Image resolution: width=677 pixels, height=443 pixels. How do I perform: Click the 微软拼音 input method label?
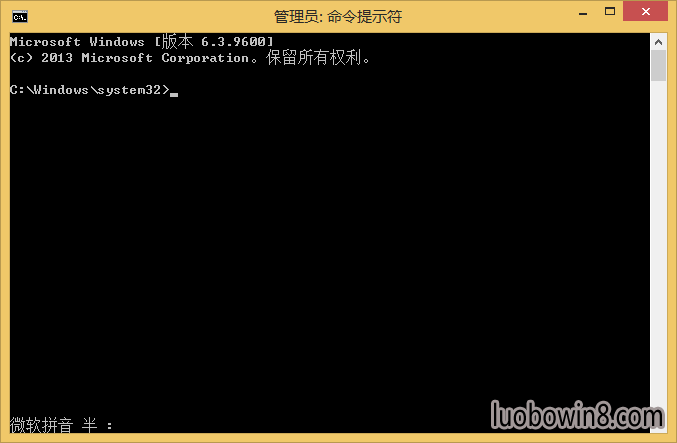41,425
